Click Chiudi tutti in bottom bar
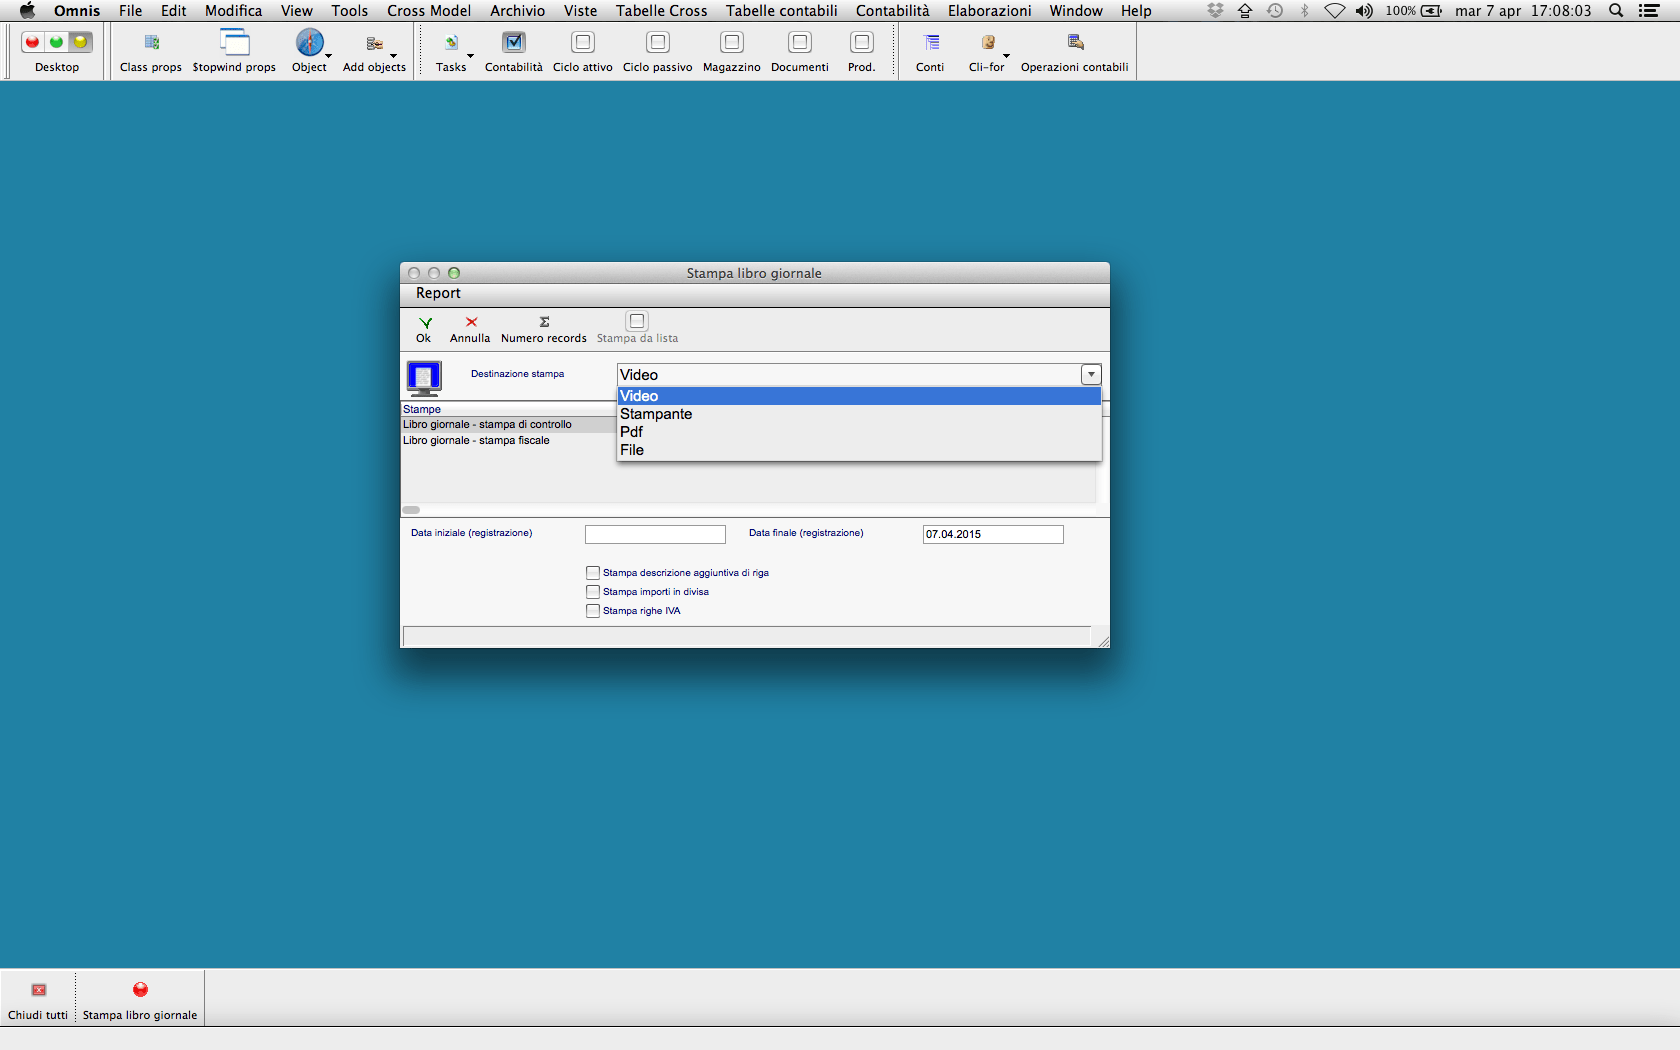The height and width of the screenshot is (1050, 1680). pyautogui.click(x=38, y=991)
